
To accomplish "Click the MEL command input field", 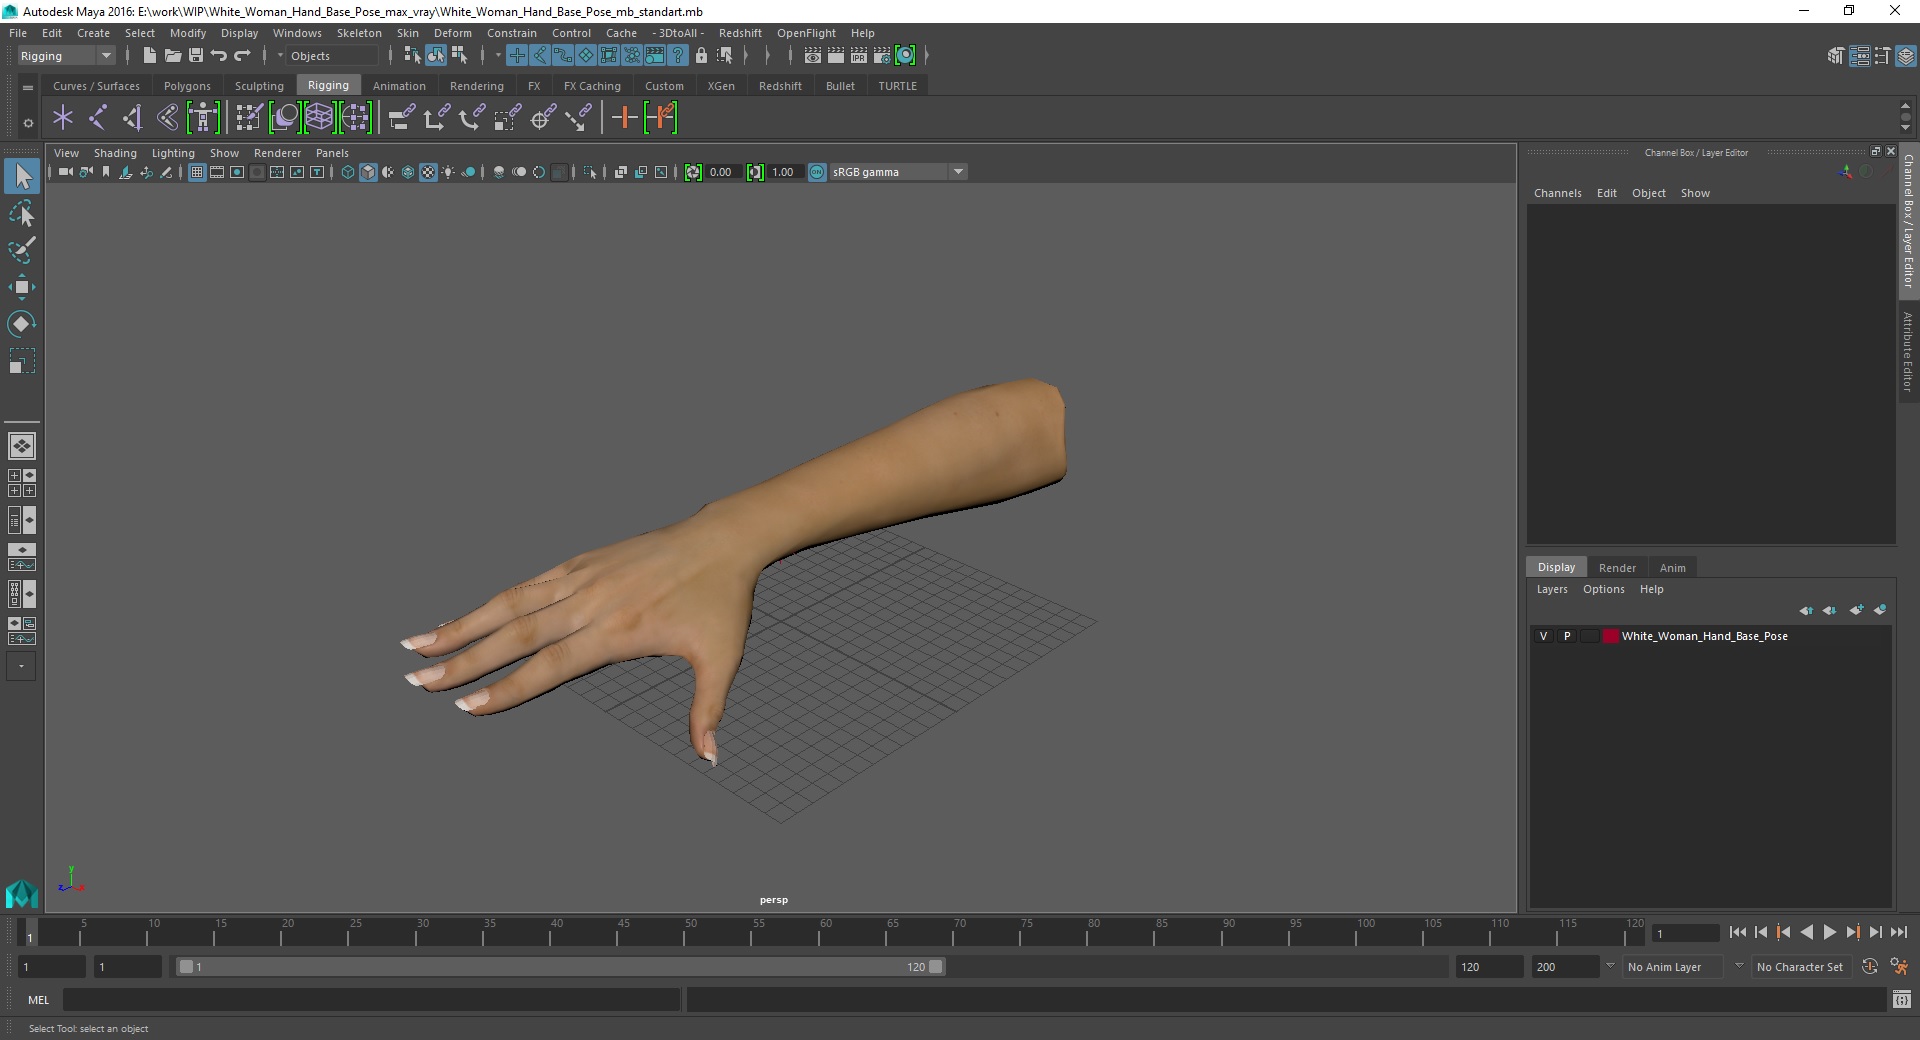I will tap(371, 1000).
